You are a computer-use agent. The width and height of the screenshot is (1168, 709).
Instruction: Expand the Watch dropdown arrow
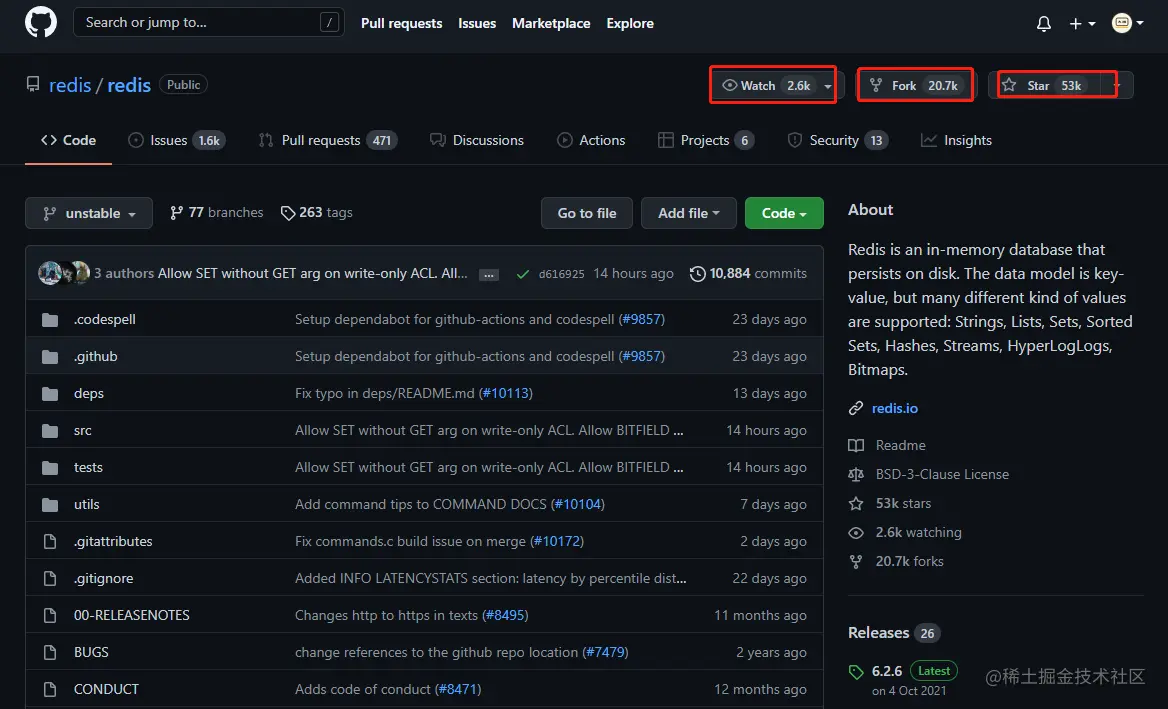coord(828,86)
